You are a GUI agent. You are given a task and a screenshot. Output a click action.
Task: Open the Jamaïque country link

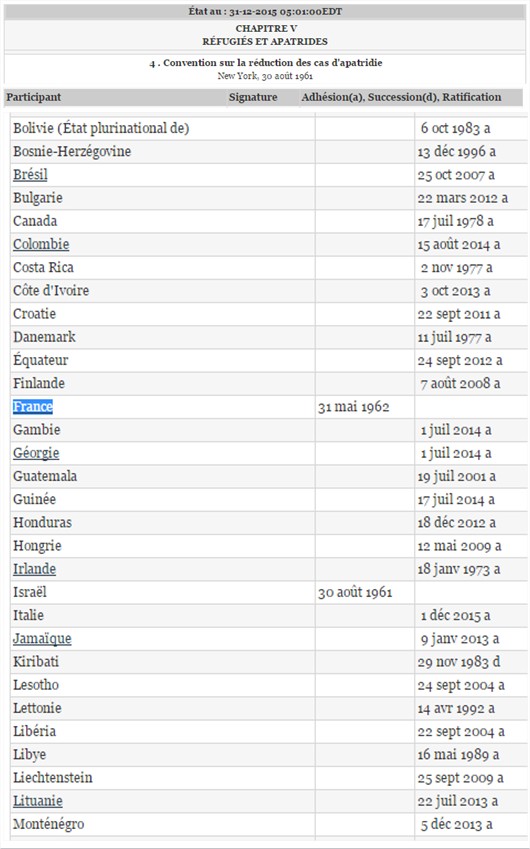pos(42,639)
